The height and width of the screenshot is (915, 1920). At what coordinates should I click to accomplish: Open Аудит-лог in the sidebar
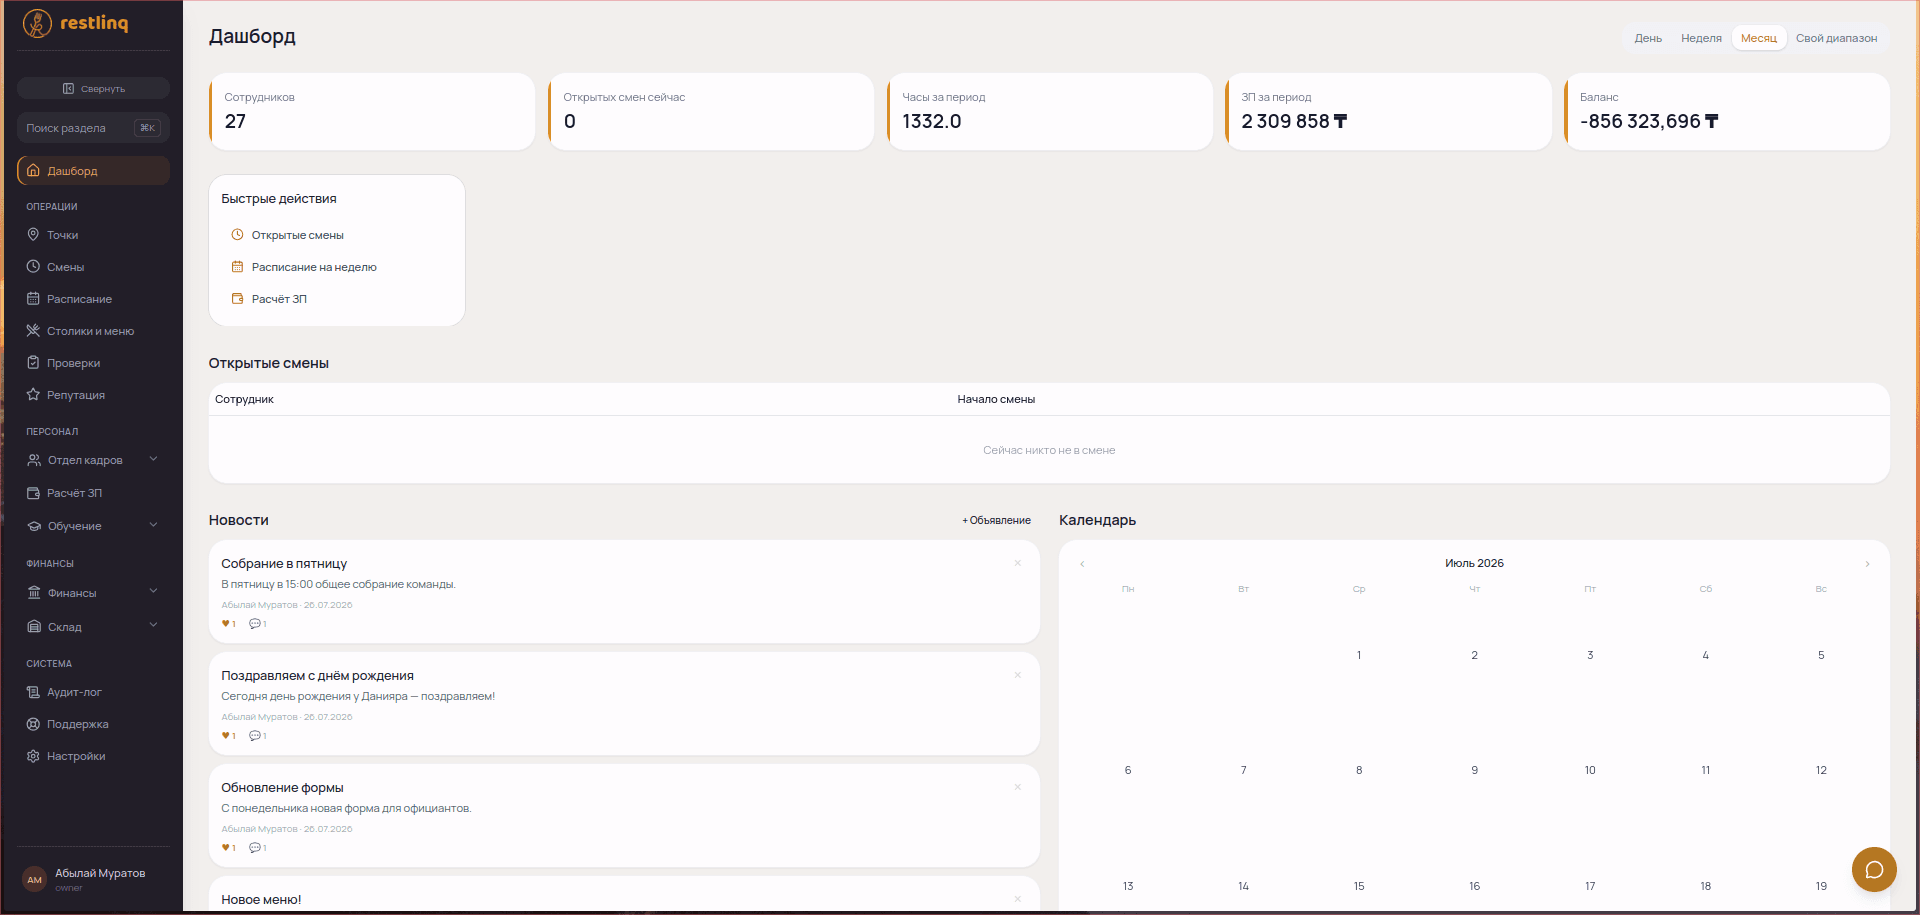pyautogui.click(x=93, y=692)
